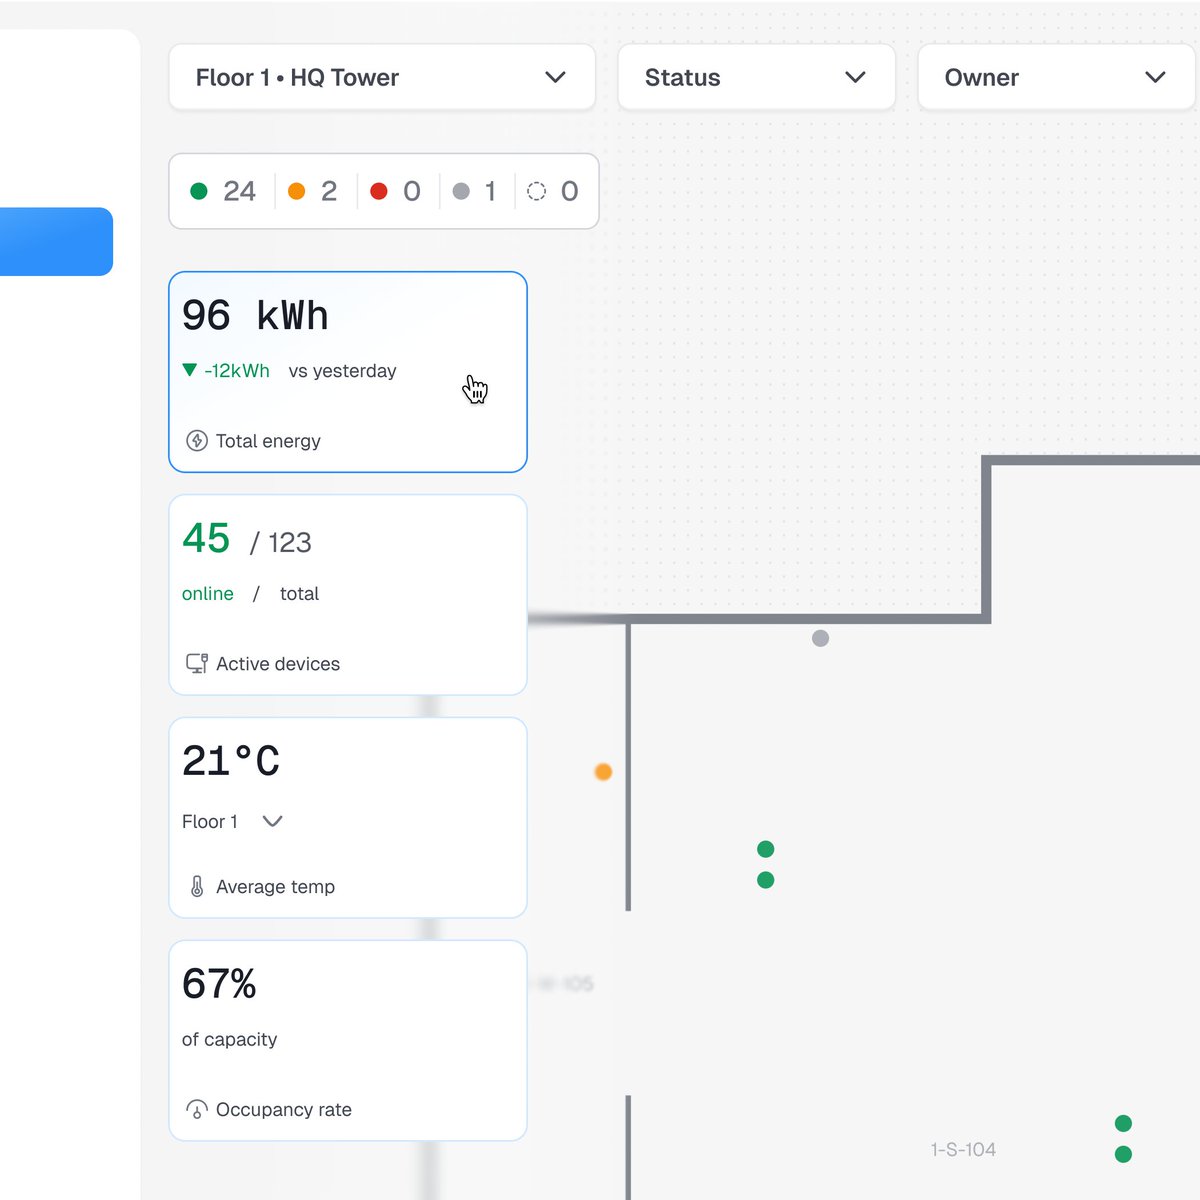The width and height of the screenshot is (1200, 1200).
Task: Open the Total energy card
Action: tap(348, 372)
